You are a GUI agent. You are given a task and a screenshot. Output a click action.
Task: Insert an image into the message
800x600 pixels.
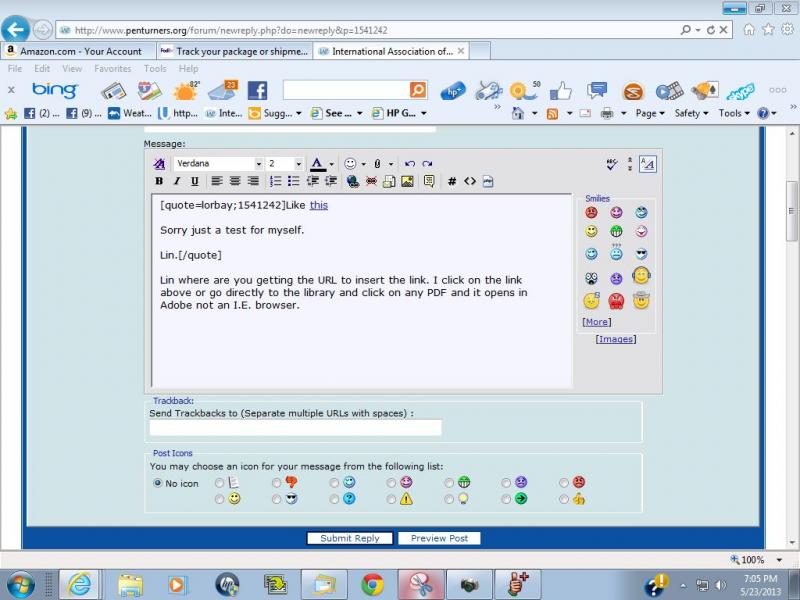pyautogui.click(x=407, y=181)
